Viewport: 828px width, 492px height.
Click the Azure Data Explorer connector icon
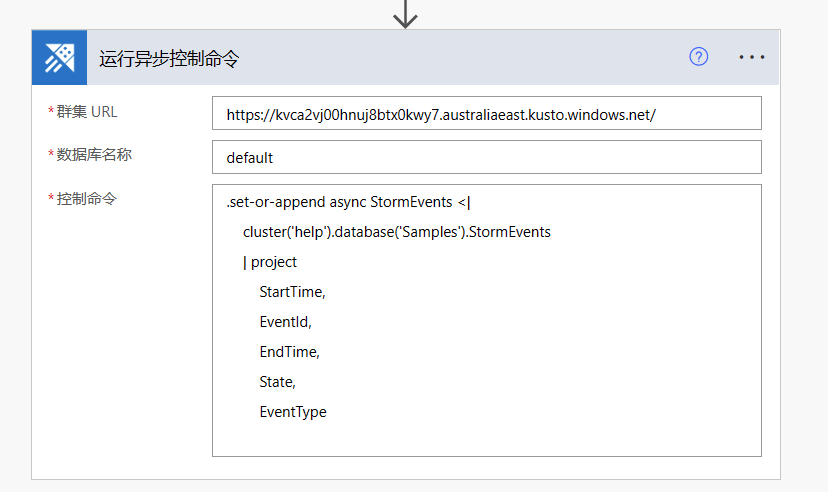click(59, 57)
